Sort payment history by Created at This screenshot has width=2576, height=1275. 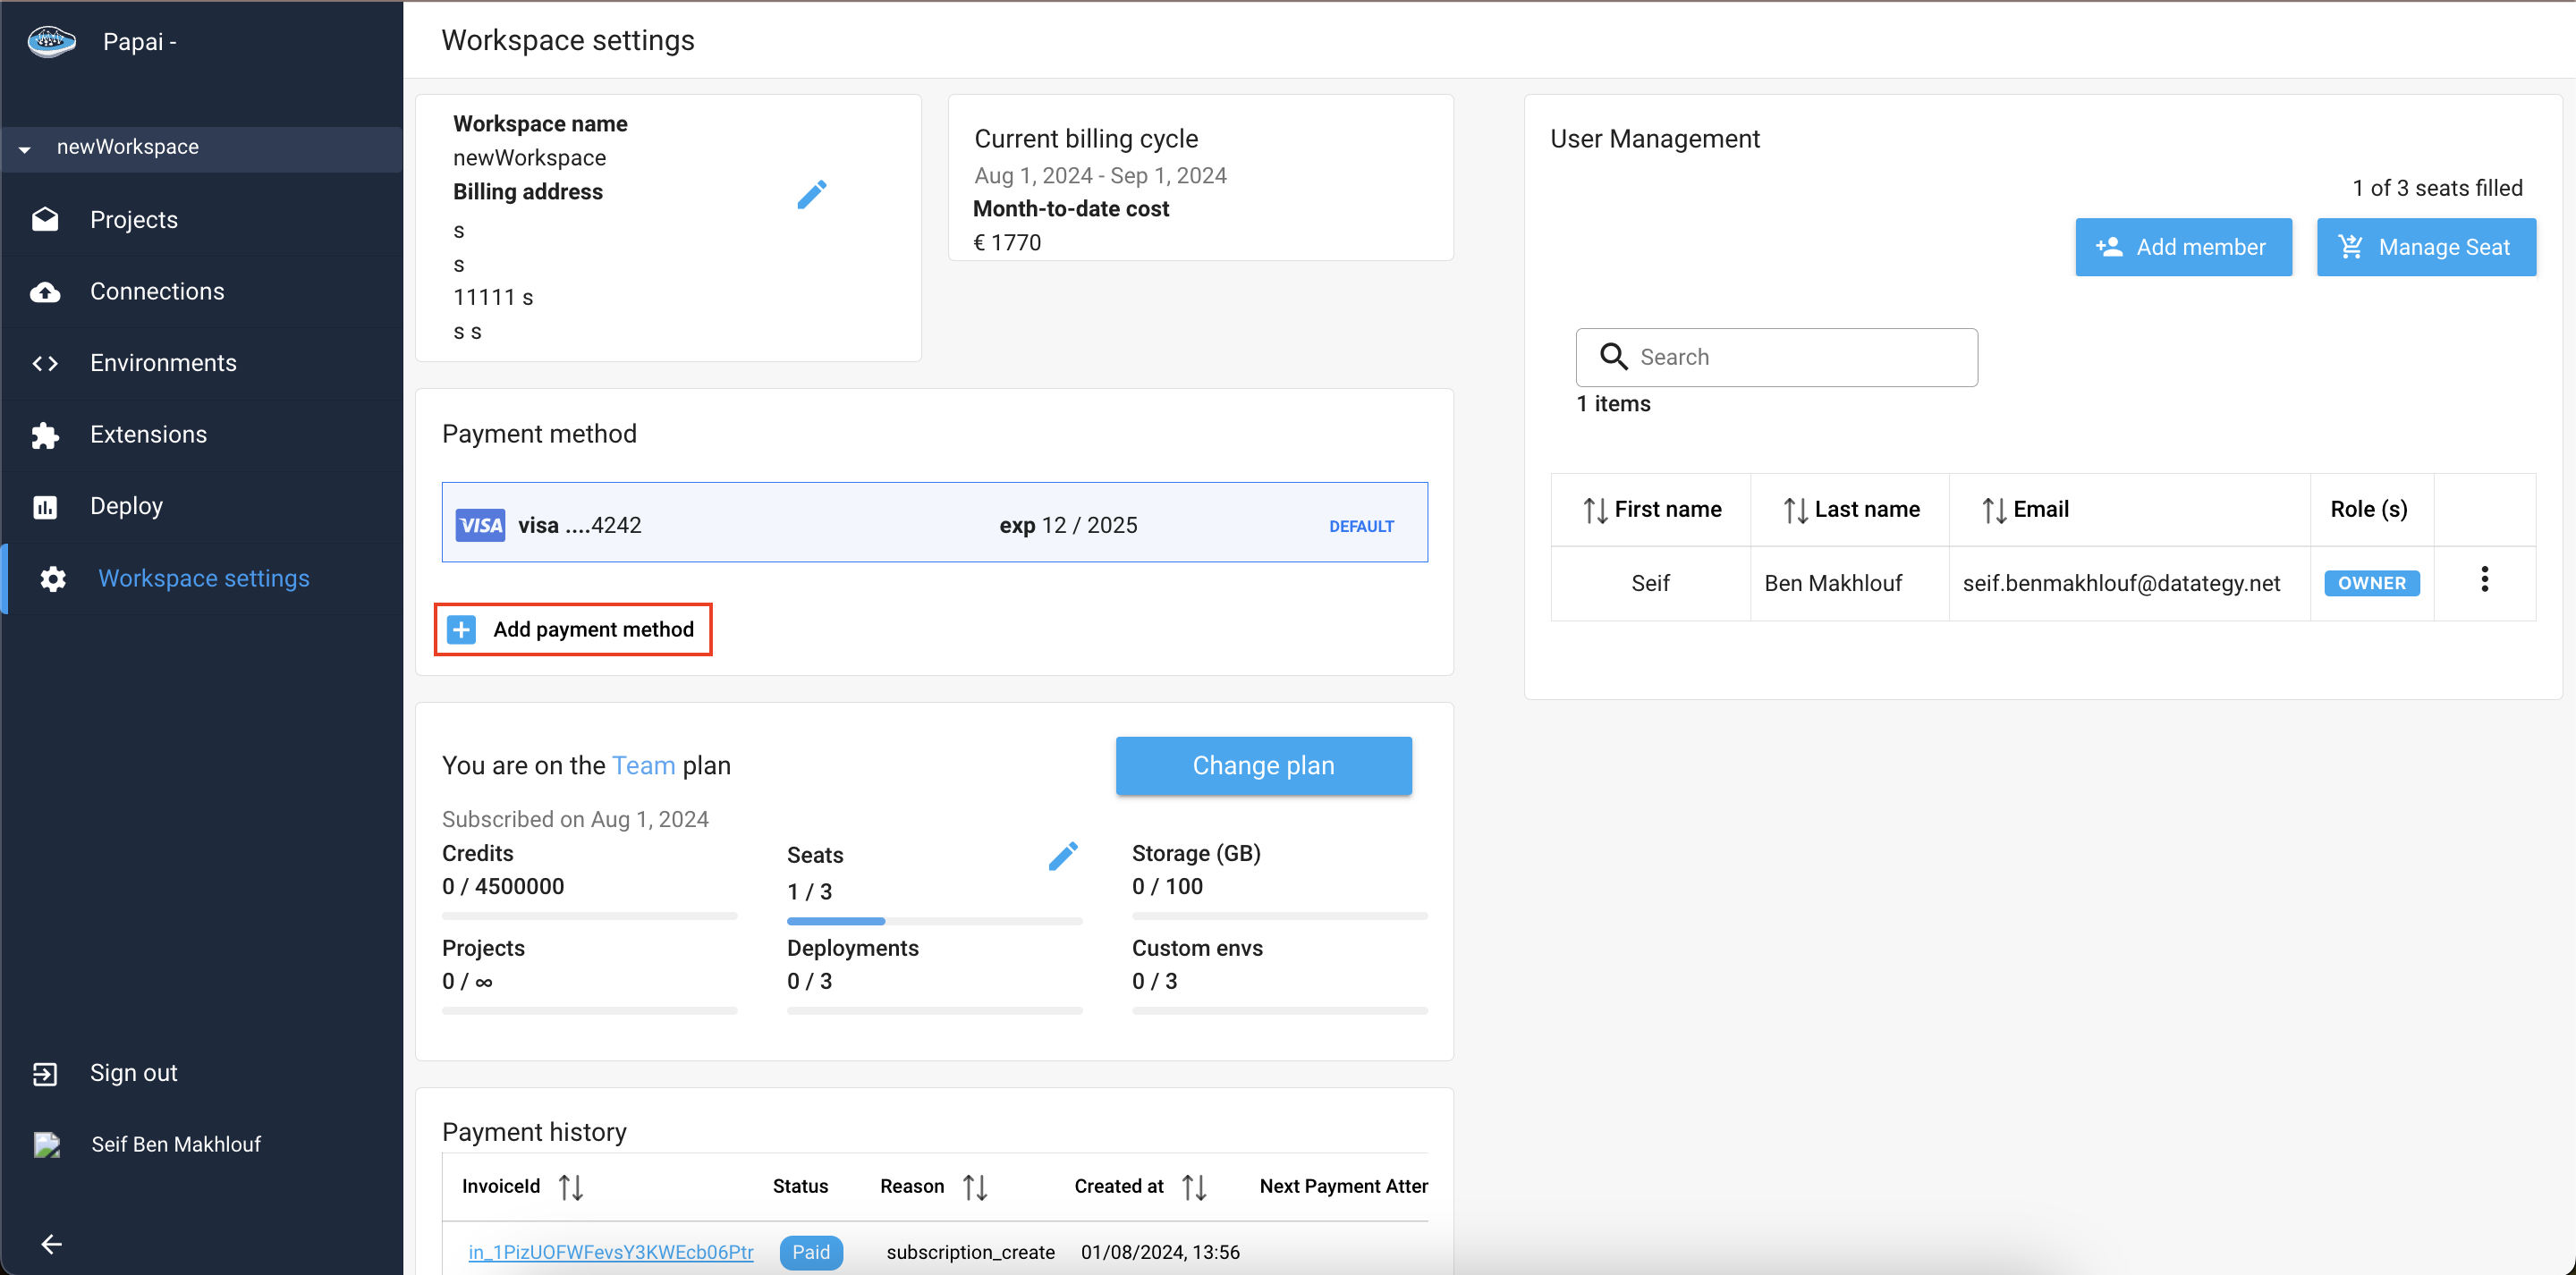tap(1194, 1187)
